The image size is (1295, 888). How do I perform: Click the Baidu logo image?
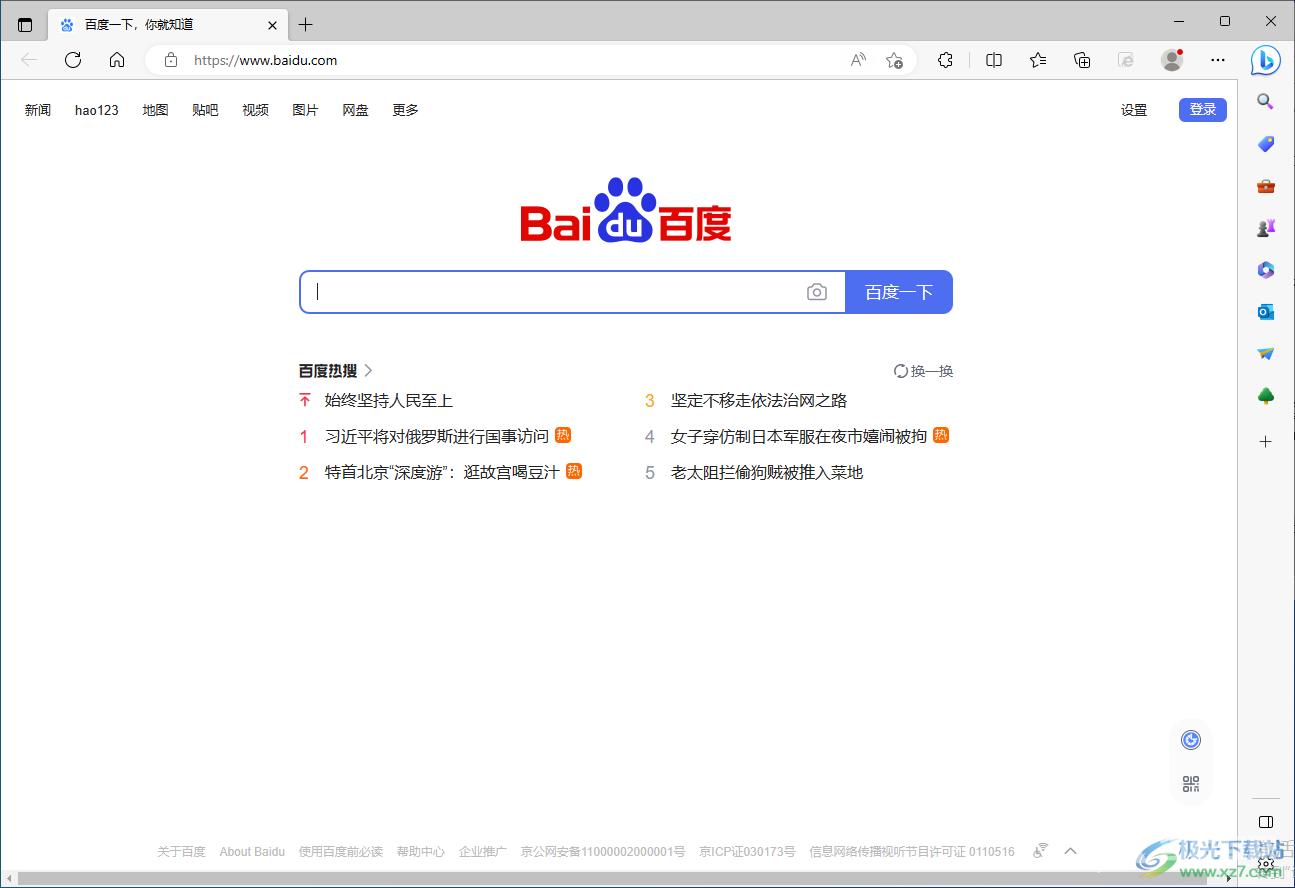pos(626,210)
